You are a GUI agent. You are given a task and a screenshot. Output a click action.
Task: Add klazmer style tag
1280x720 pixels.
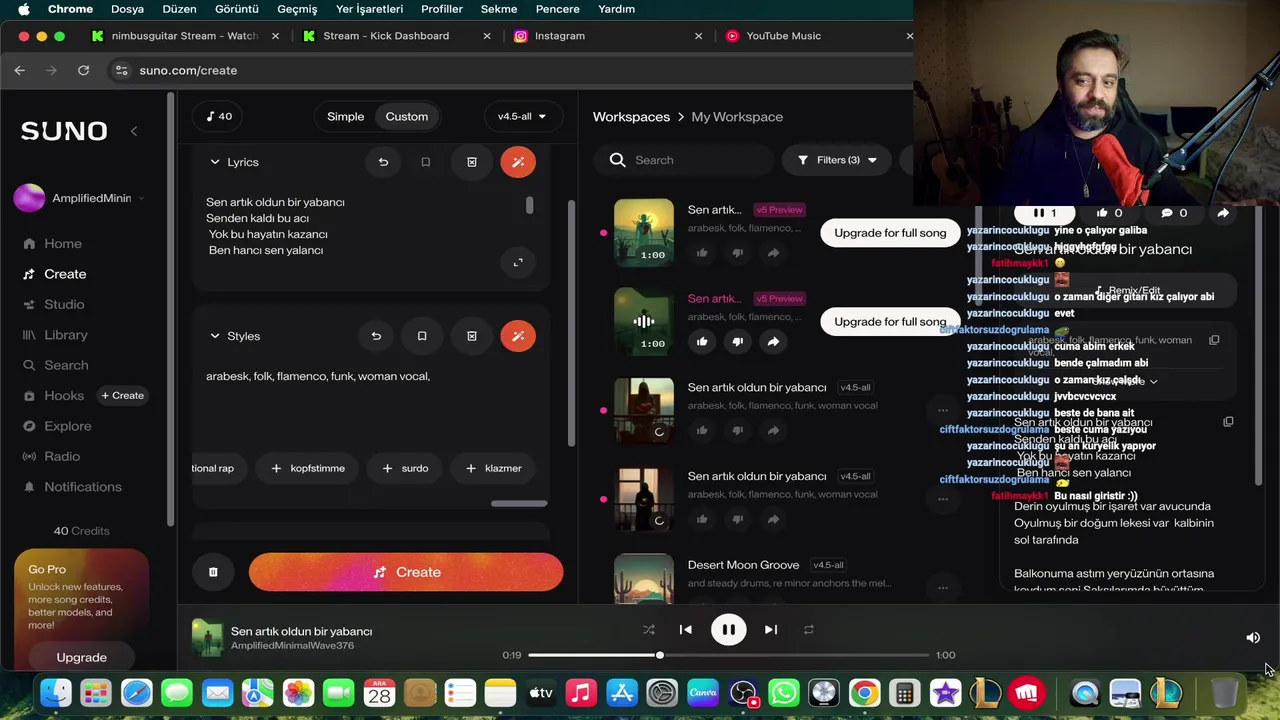coord(493,468)
